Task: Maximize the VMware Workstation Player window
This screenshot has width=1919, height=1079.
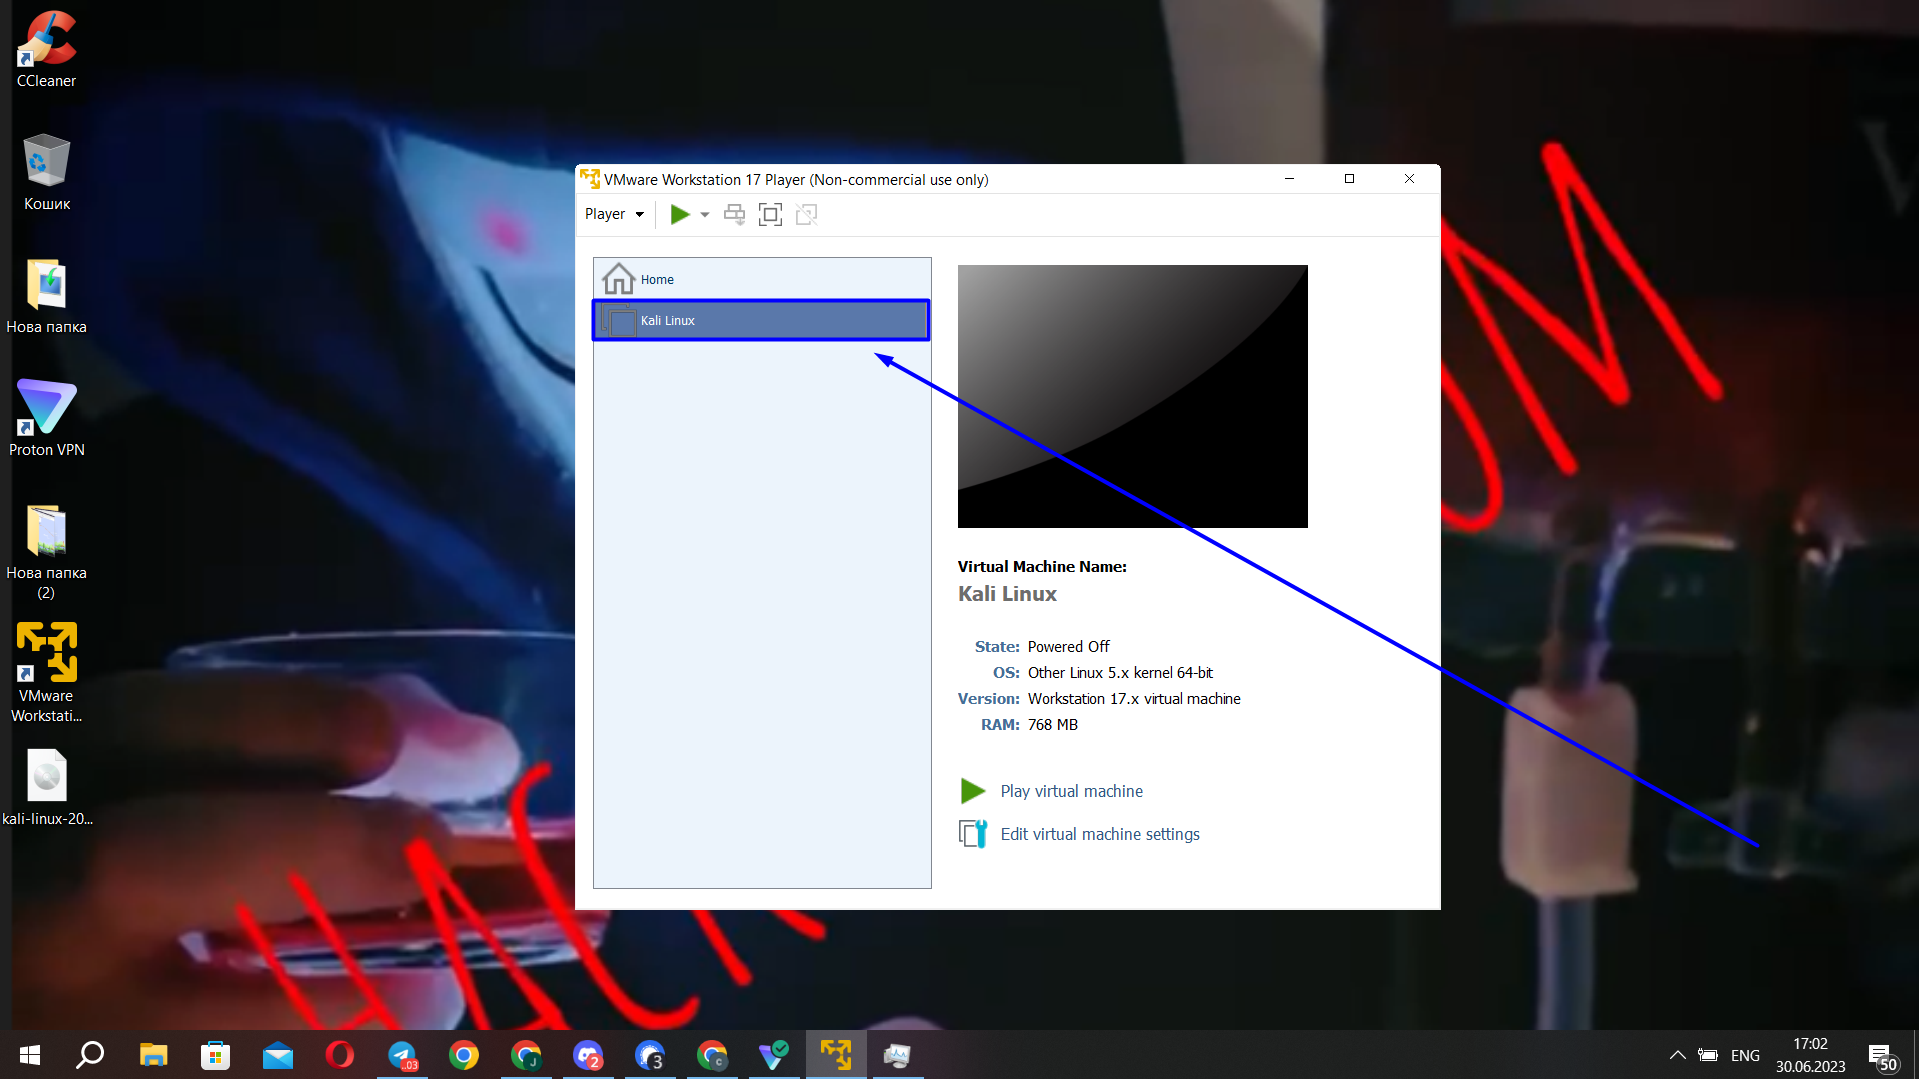Action: 1349,179
